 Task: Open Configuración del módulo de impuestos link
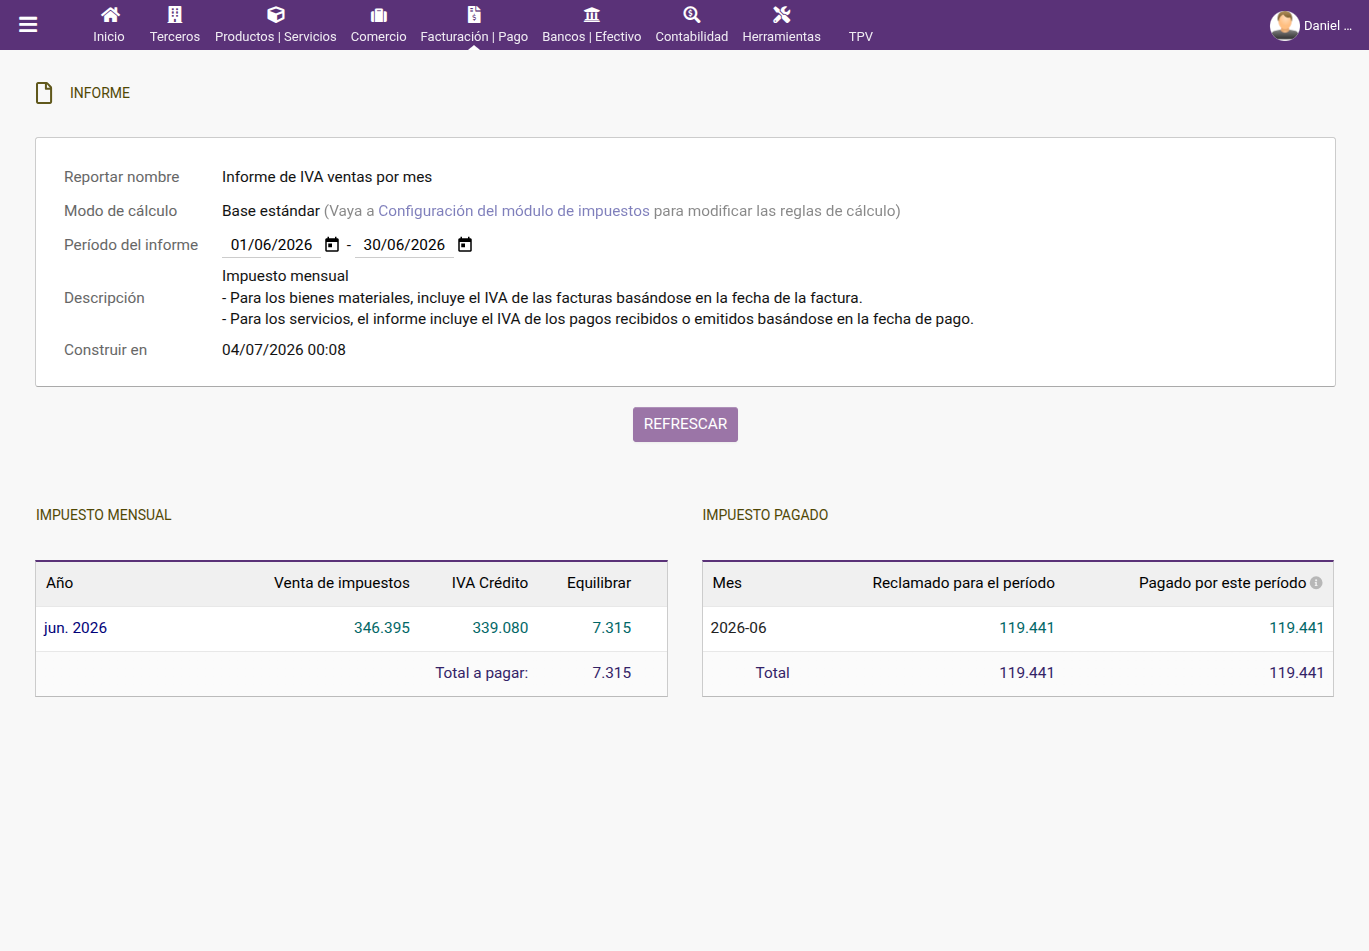click(x=514, y=211)
